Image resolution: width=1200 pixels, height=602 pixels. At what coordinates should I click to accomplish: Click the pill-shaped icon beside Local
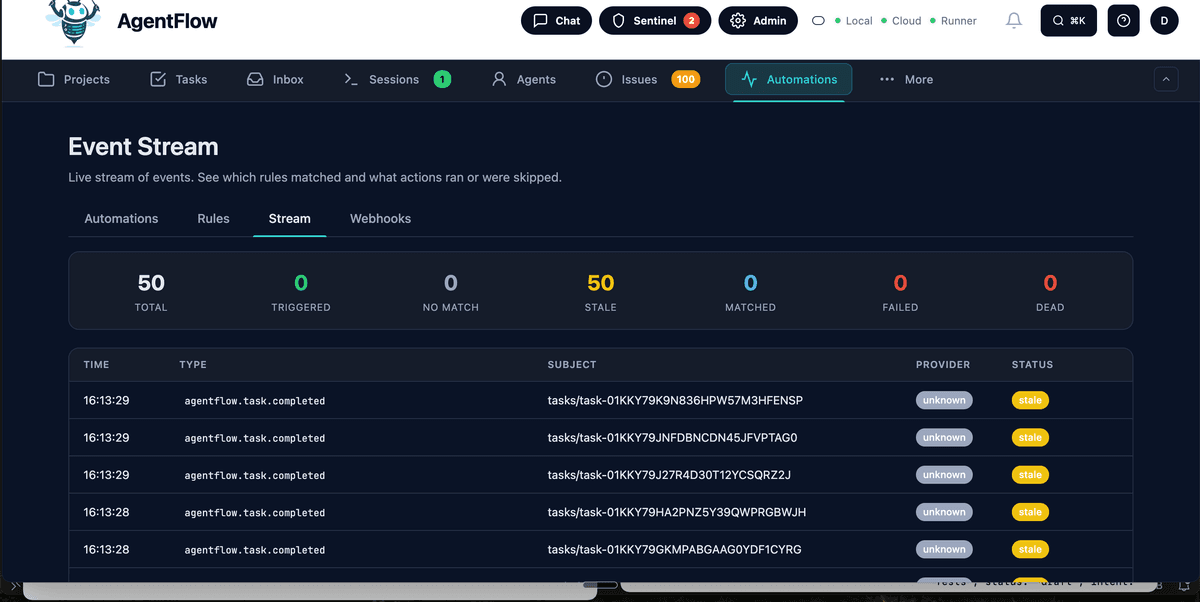(818, 20)
